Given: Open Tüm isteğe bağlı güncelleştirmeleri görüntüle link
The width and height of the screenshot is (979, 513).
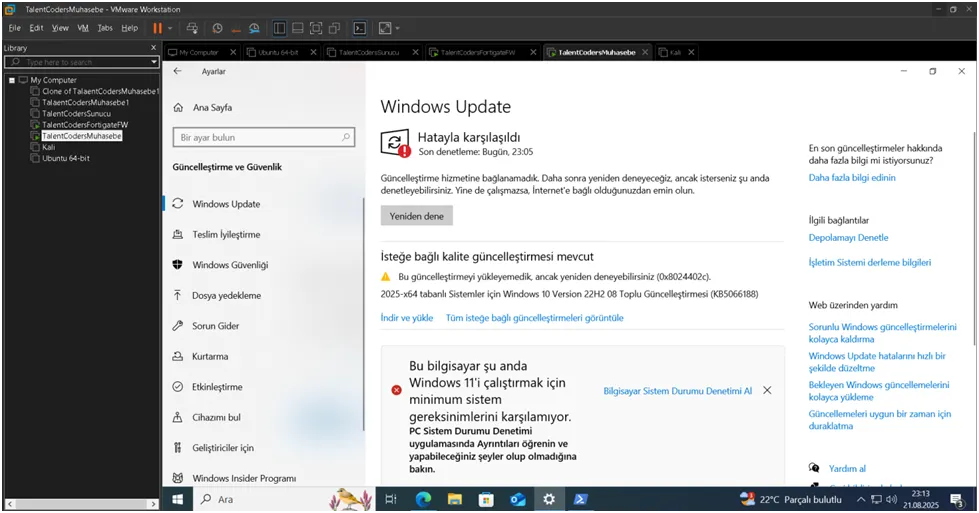Looking at the screenshot, I should tap(534, 318).
